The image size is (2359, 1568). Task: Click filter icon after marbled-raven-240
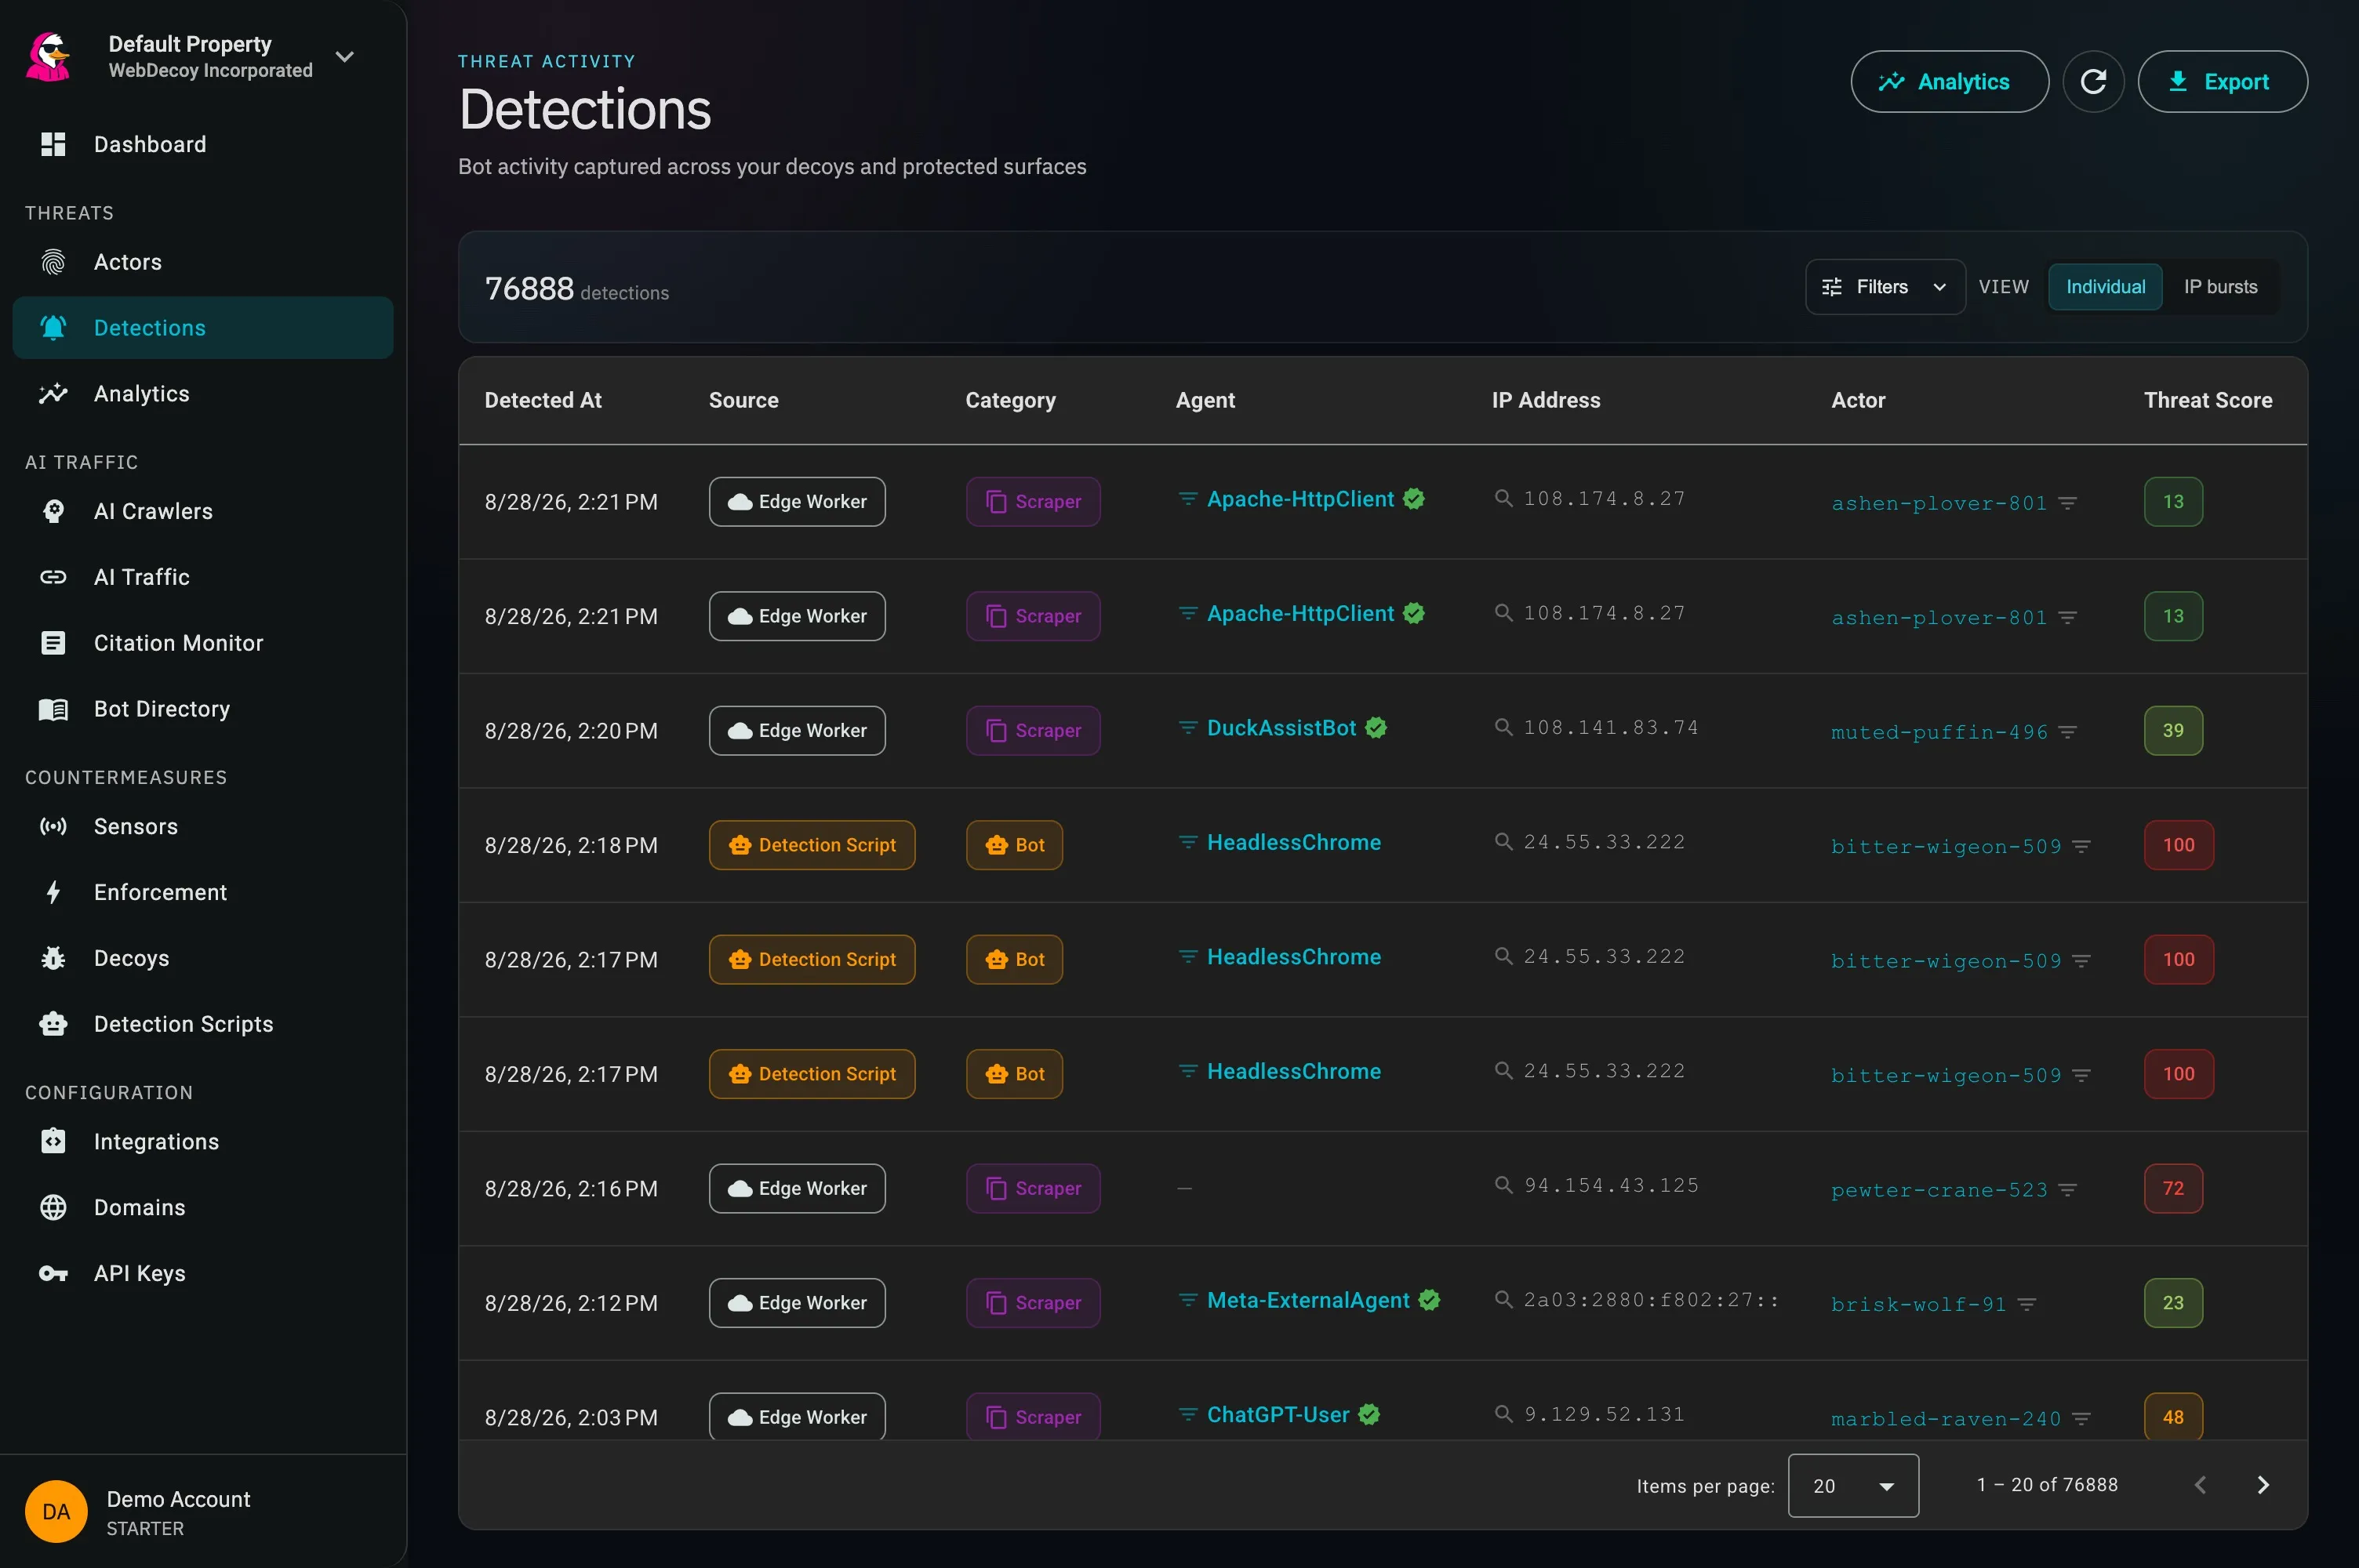click(x=2081, y=1420)
